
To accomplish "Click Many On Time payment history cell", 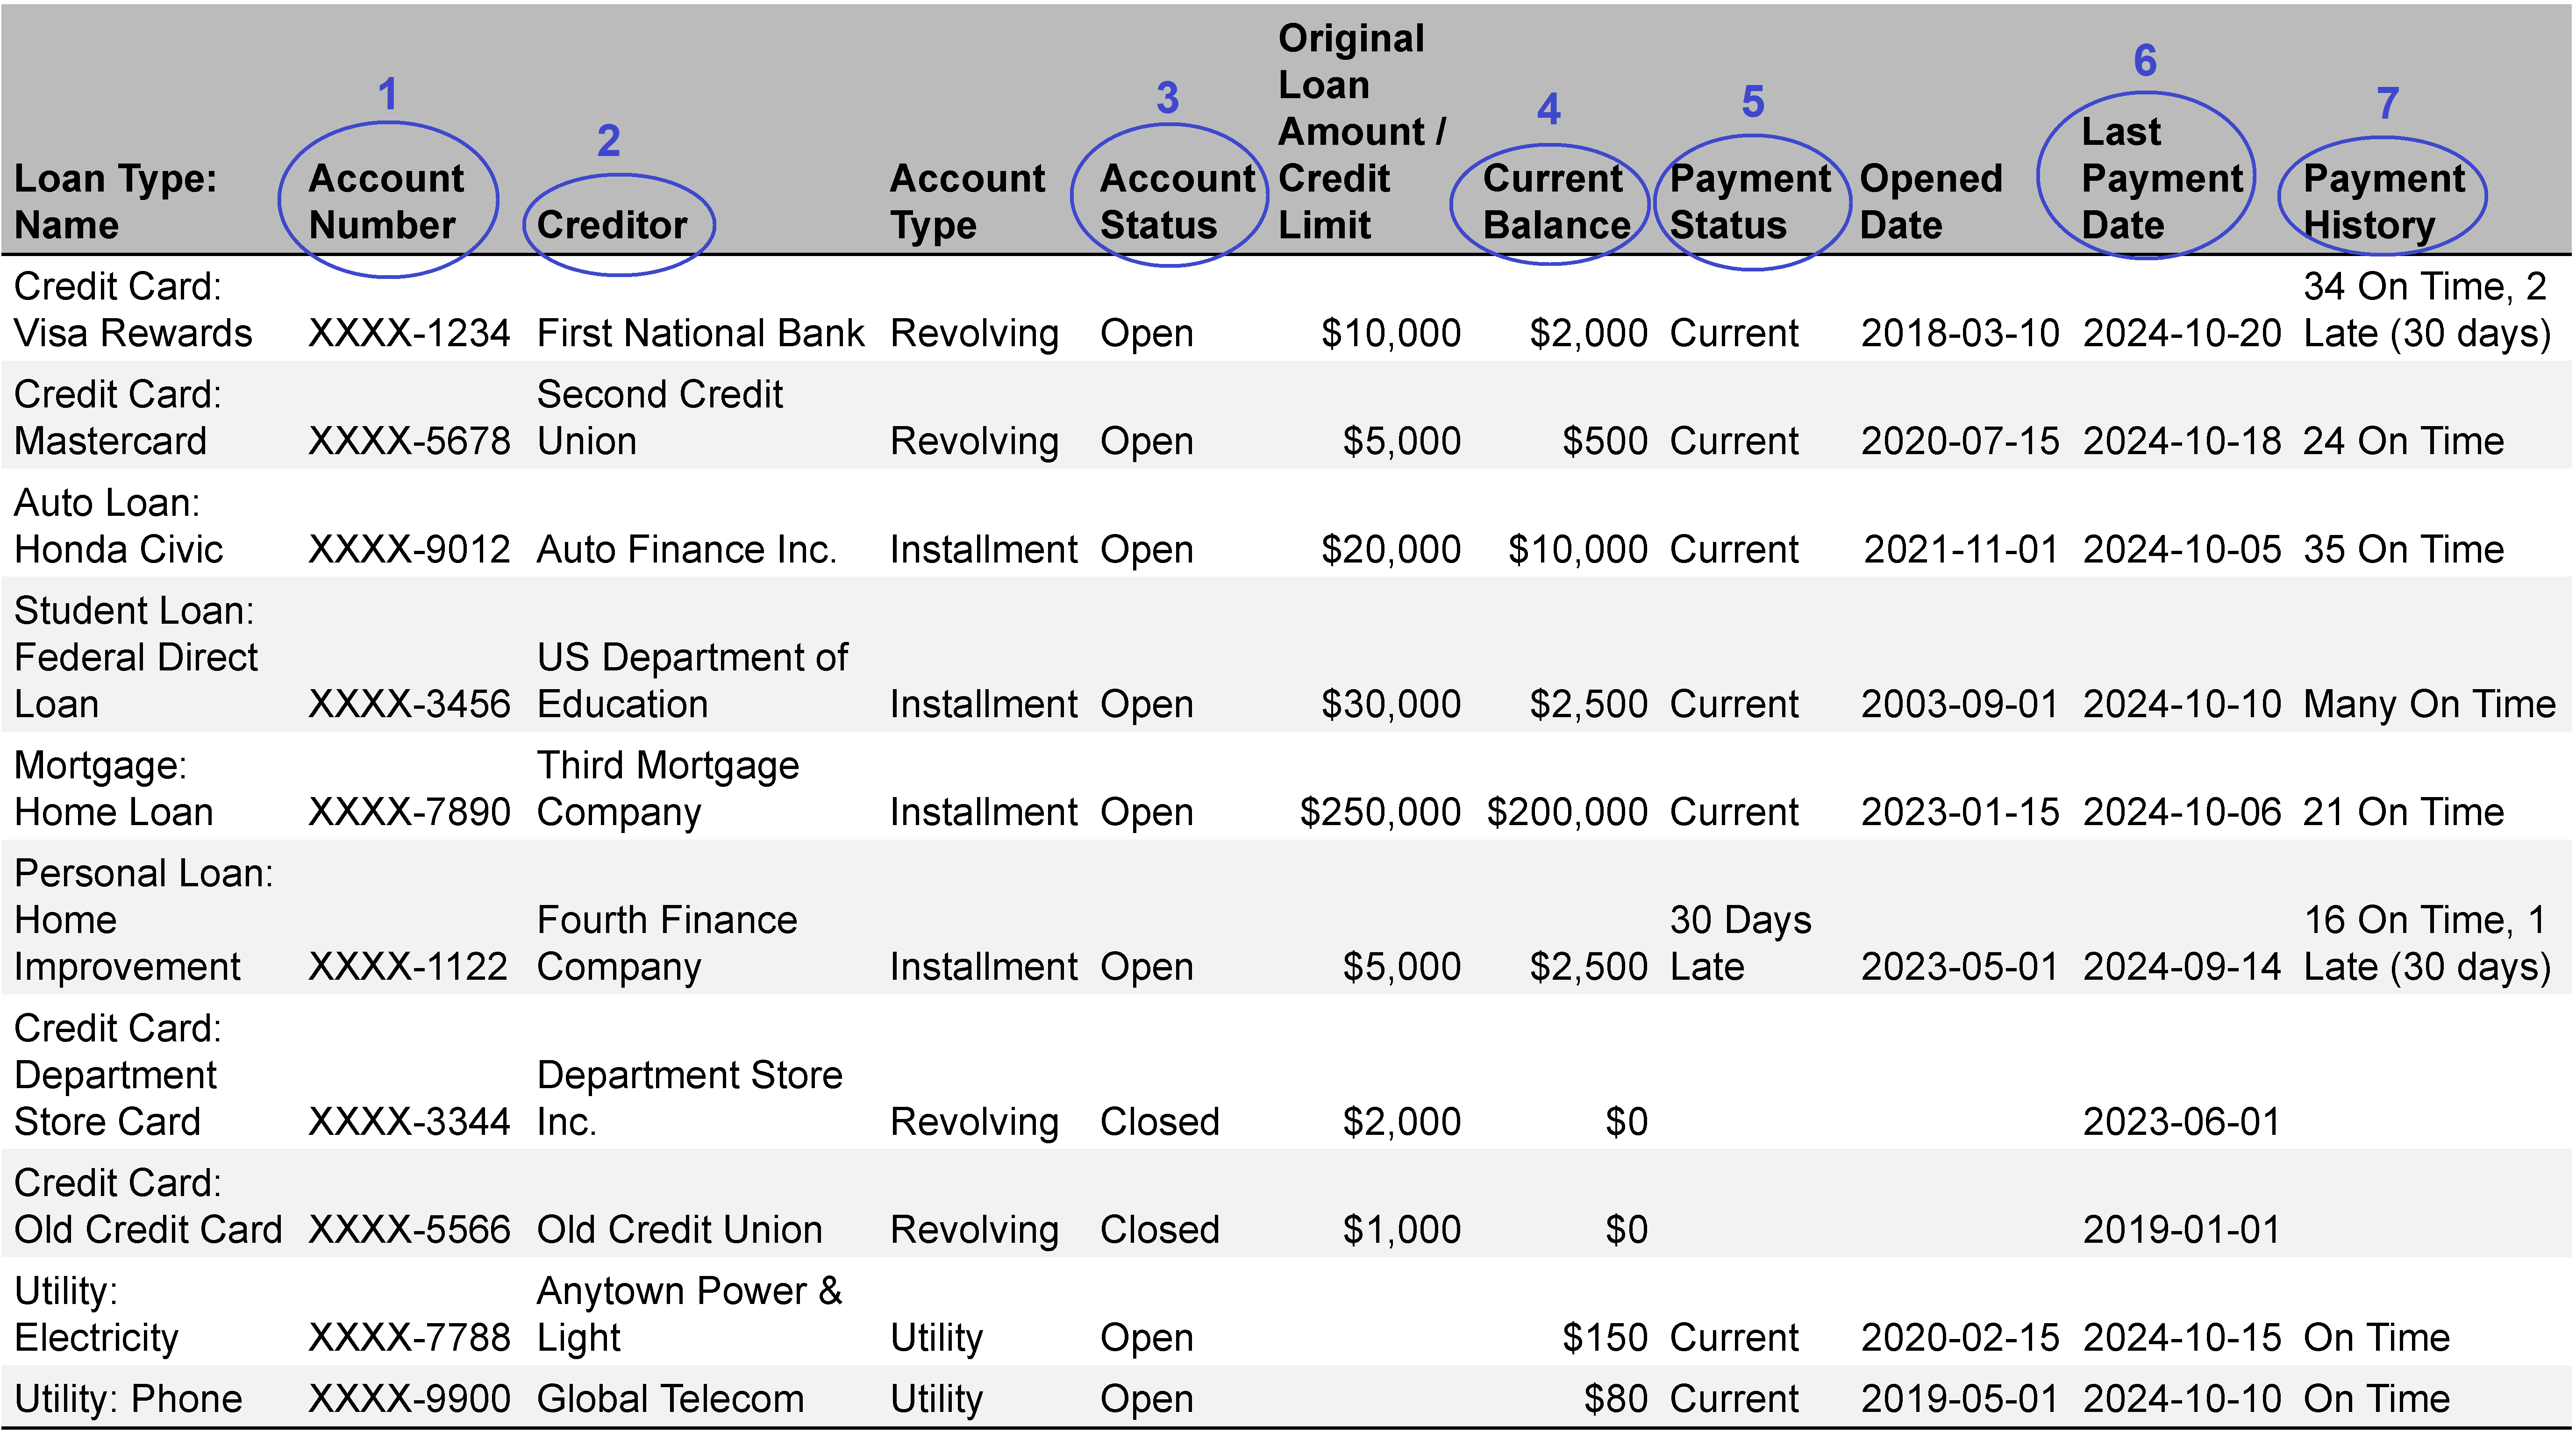I will coord(2428,704).
